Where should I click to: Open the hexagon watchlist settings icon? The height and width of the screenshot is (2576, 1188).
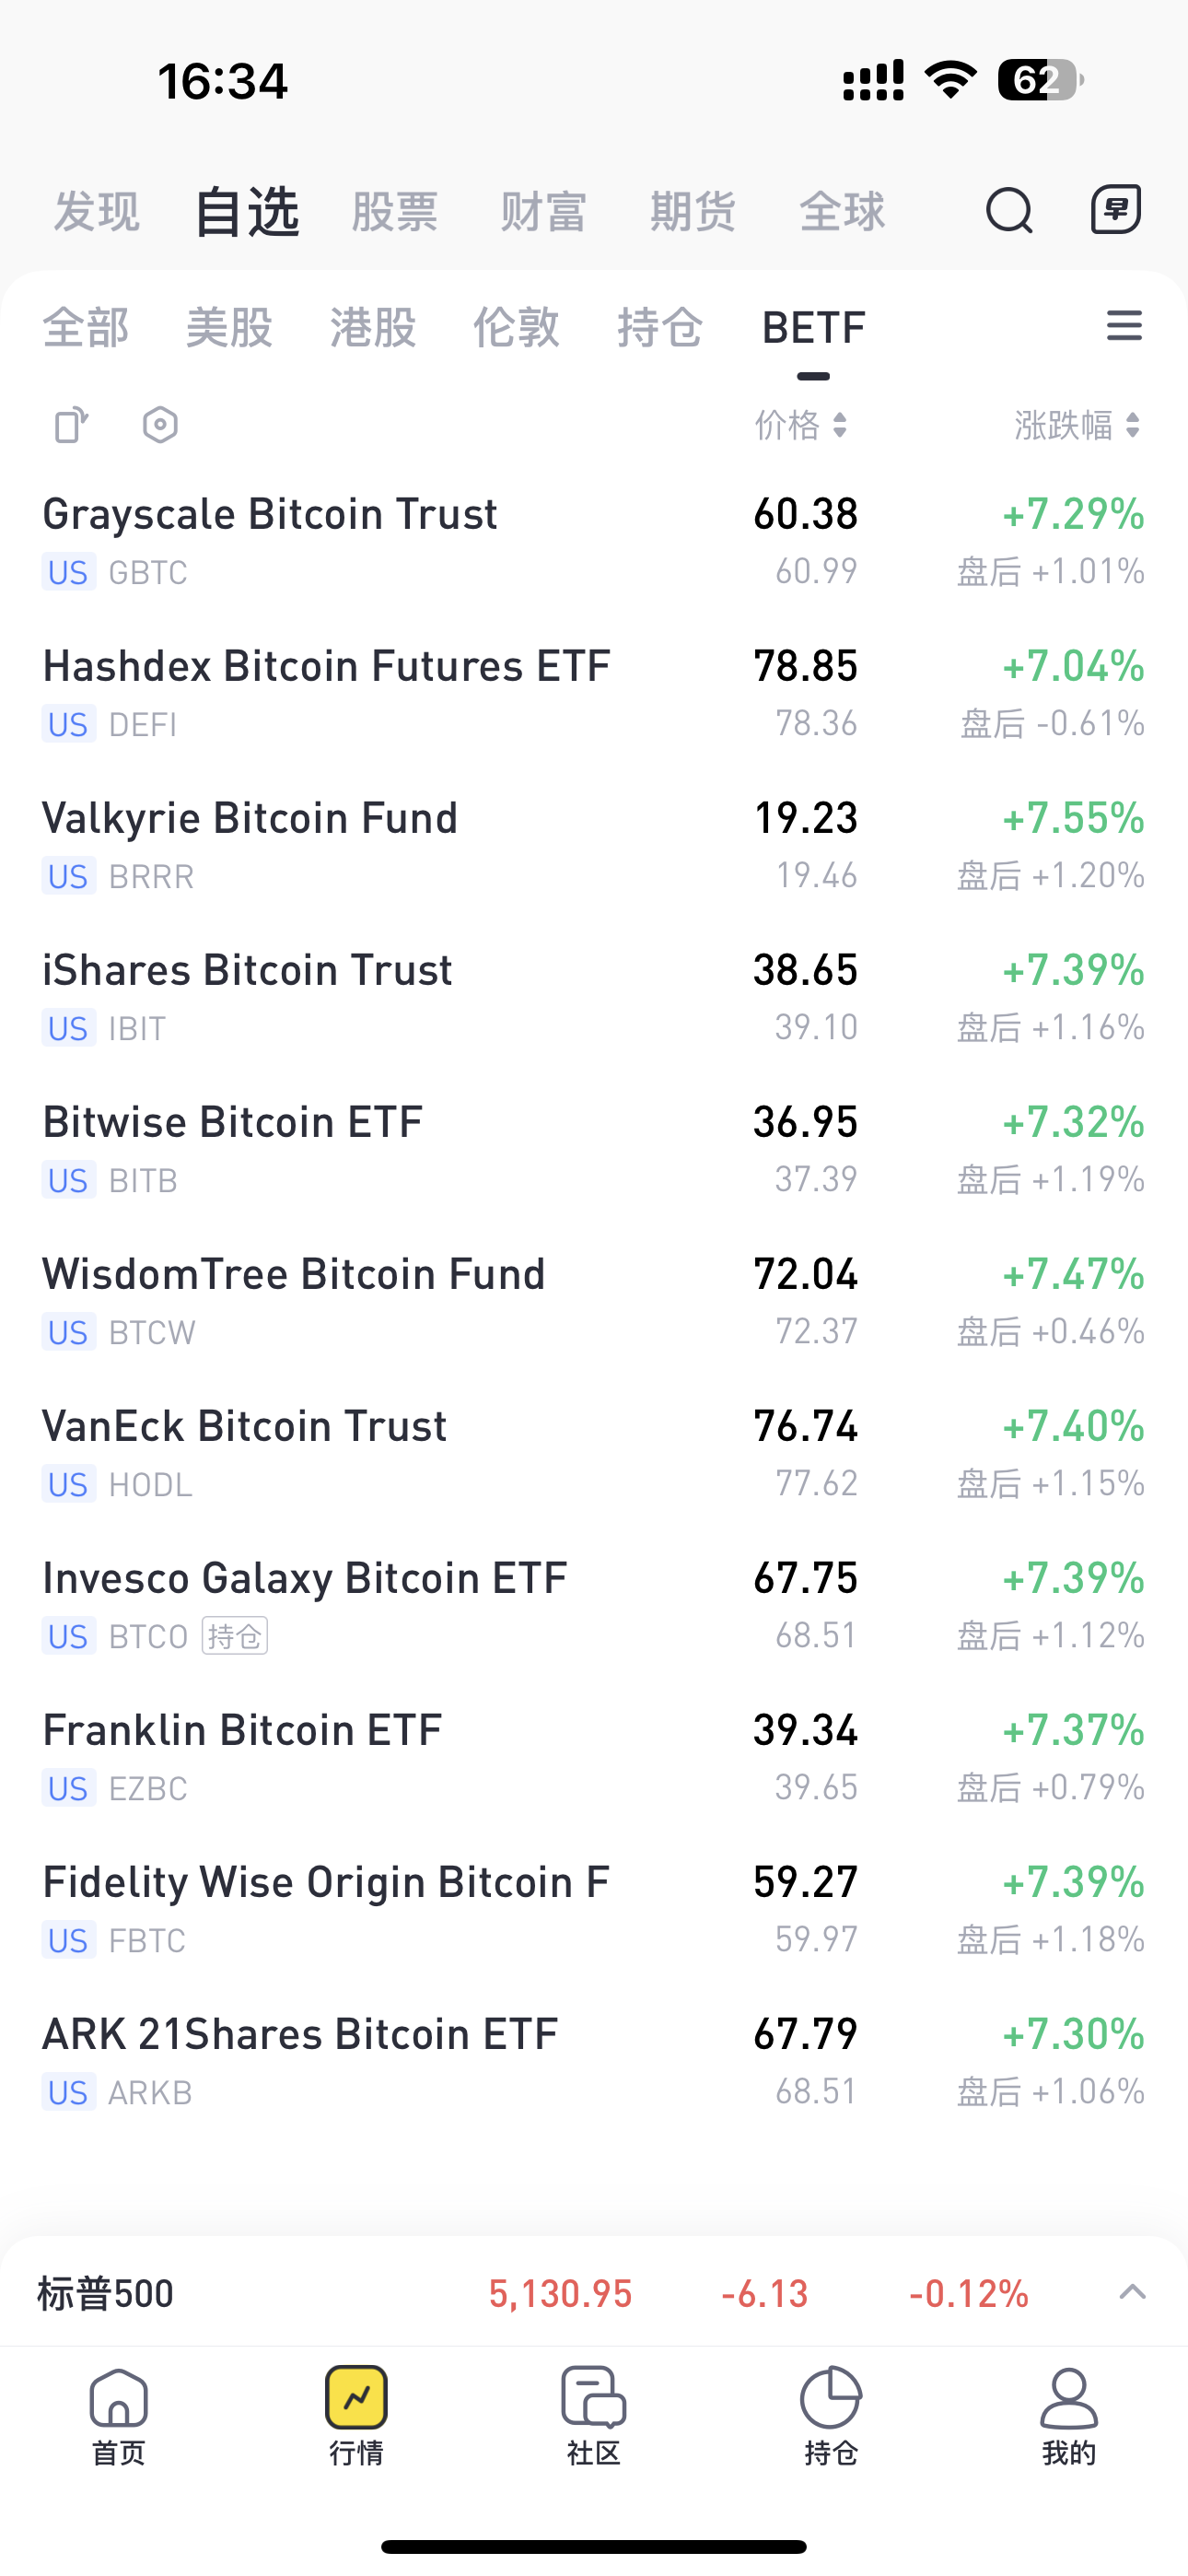(x=160, y=425)
